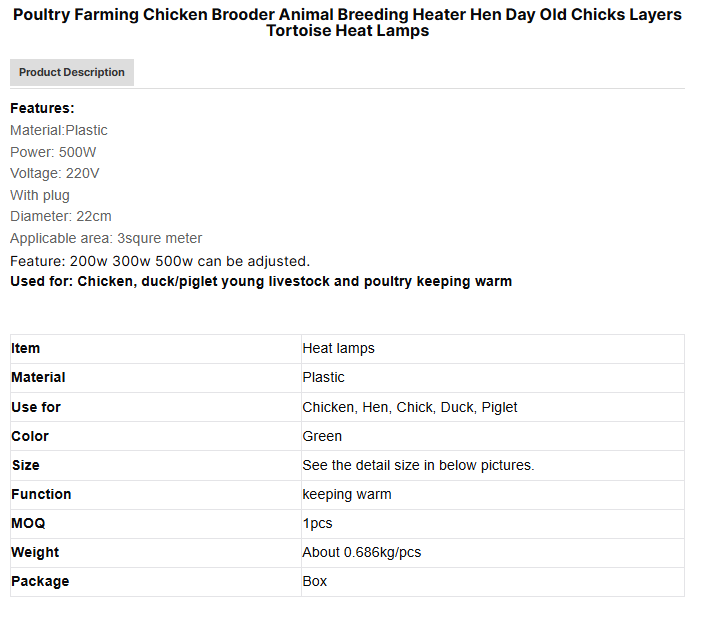Click the 1pcs MOQ value cell
This screenshot has width=704, height=628.
tap(318, 523)
